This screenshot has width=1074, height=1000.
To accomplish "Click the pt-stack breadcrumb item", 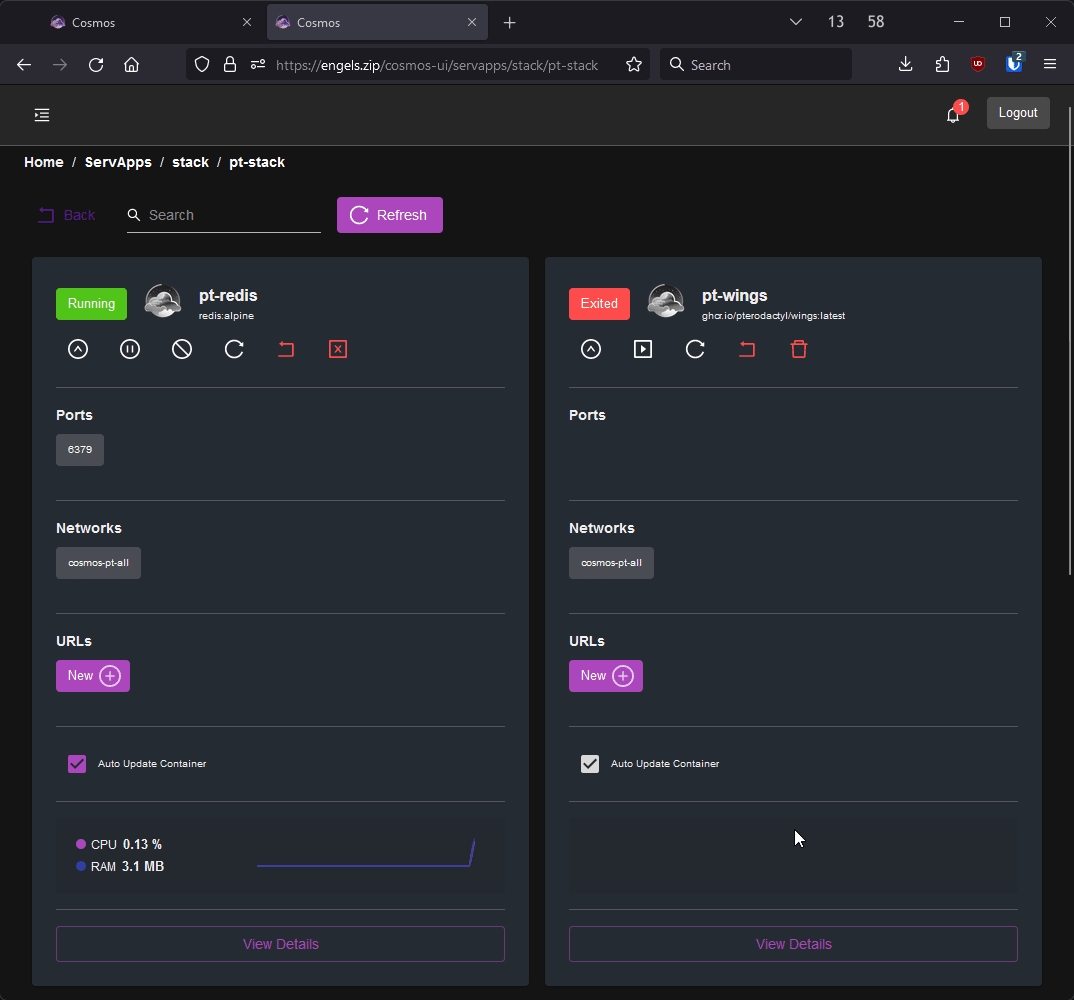I will point(257,162).
